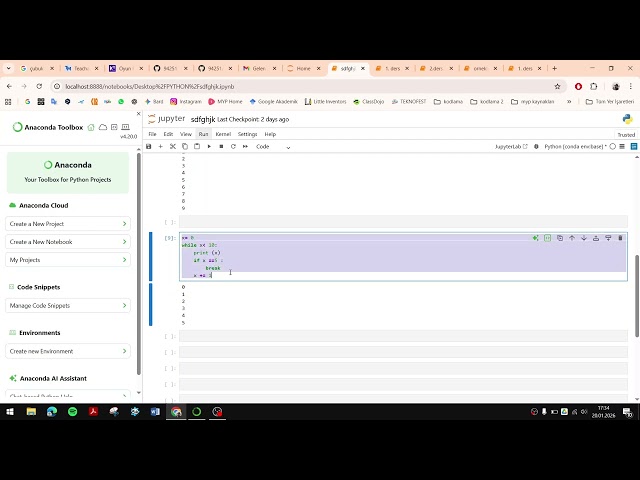The width and height of the screenshot is (640, 480).
Task: Click the Jupyter logo
Action: pyautogui.click(x=166, y=119)
